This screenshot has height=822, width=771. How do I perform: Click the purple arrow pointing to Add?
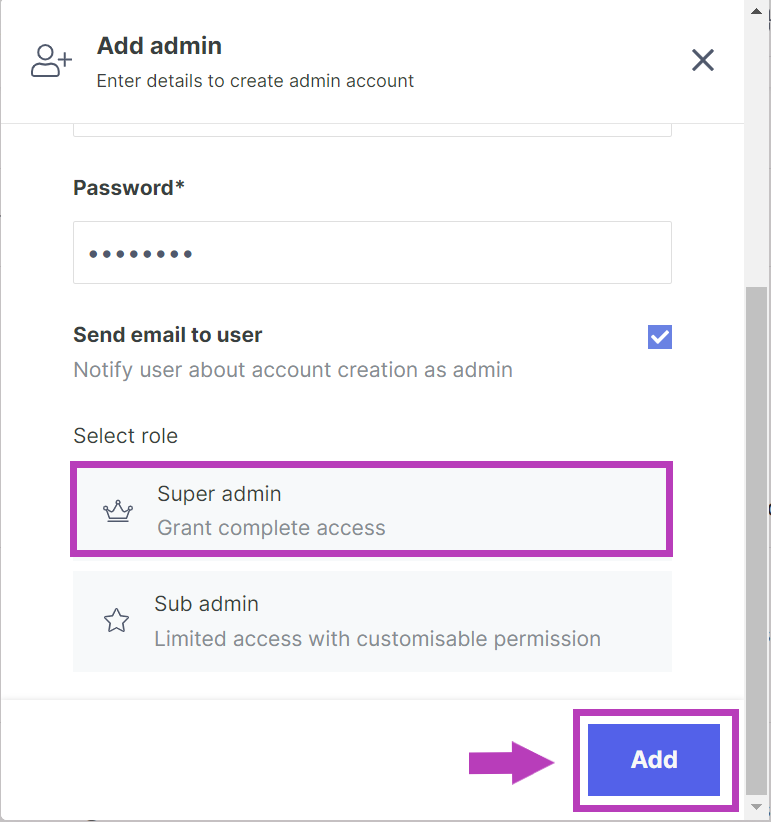coord(511,762)
